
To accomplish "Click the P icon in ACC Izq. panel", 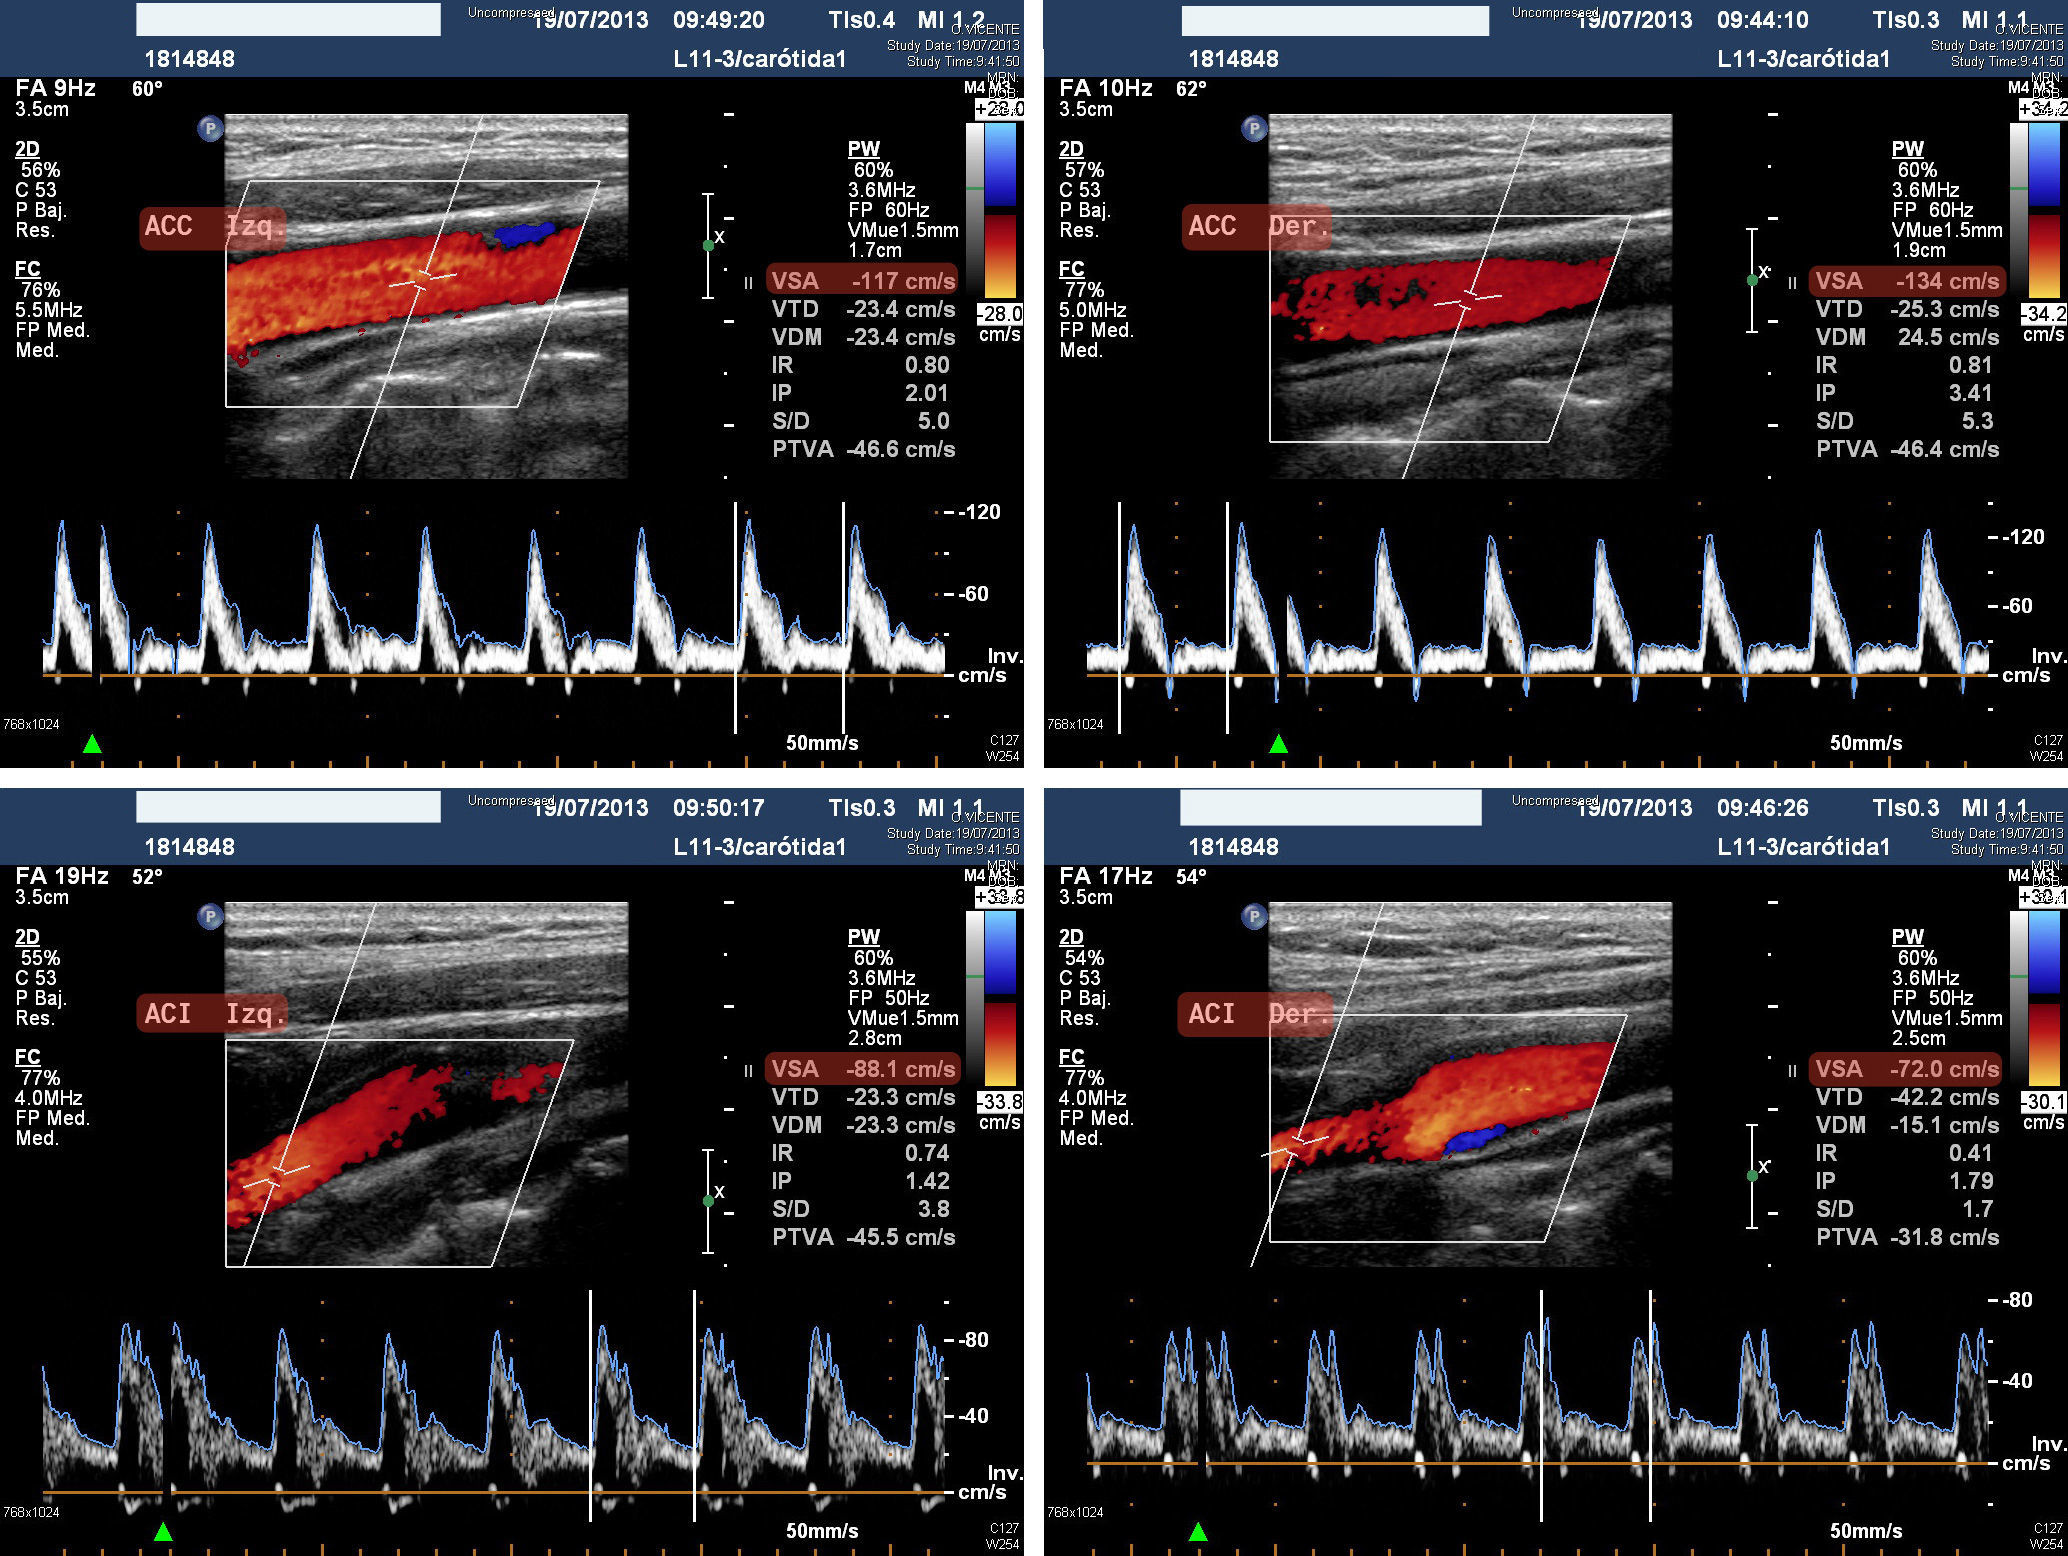I will (x=210, y=128).
